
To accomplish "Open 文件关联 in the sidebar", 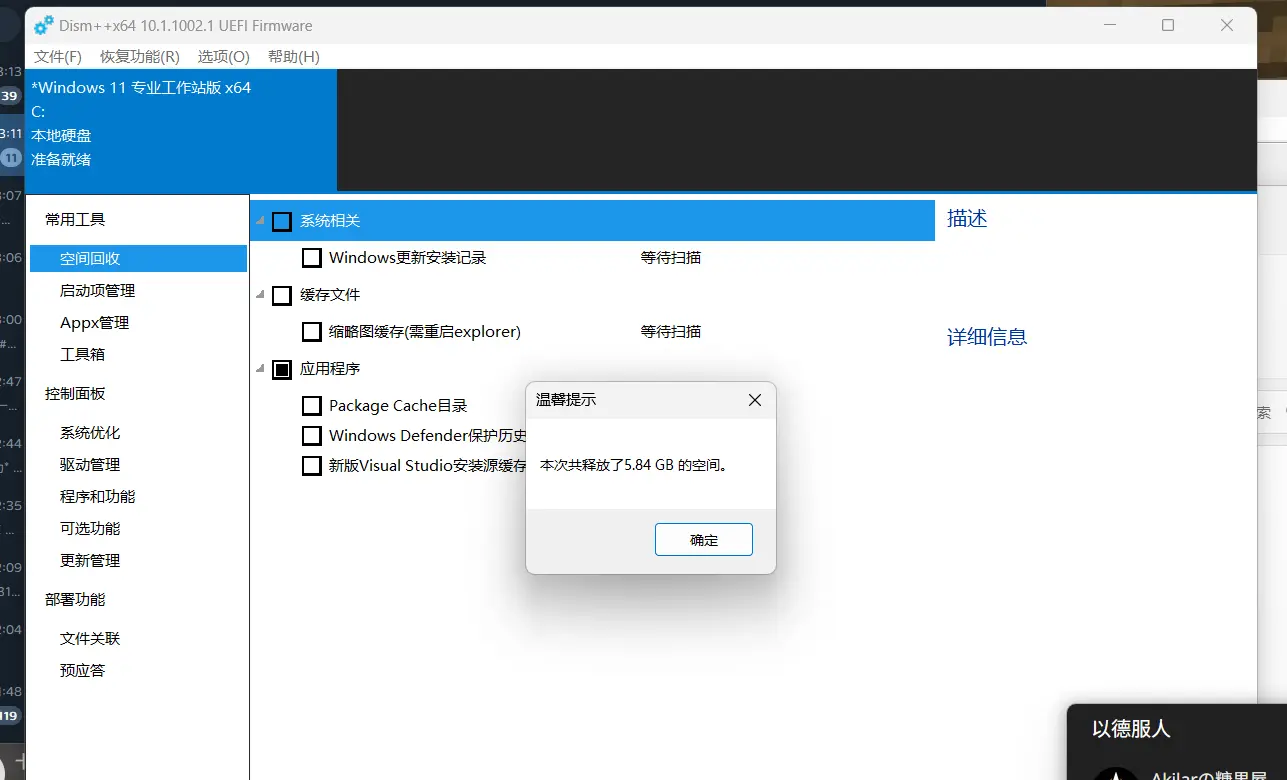I will point(90,638).
